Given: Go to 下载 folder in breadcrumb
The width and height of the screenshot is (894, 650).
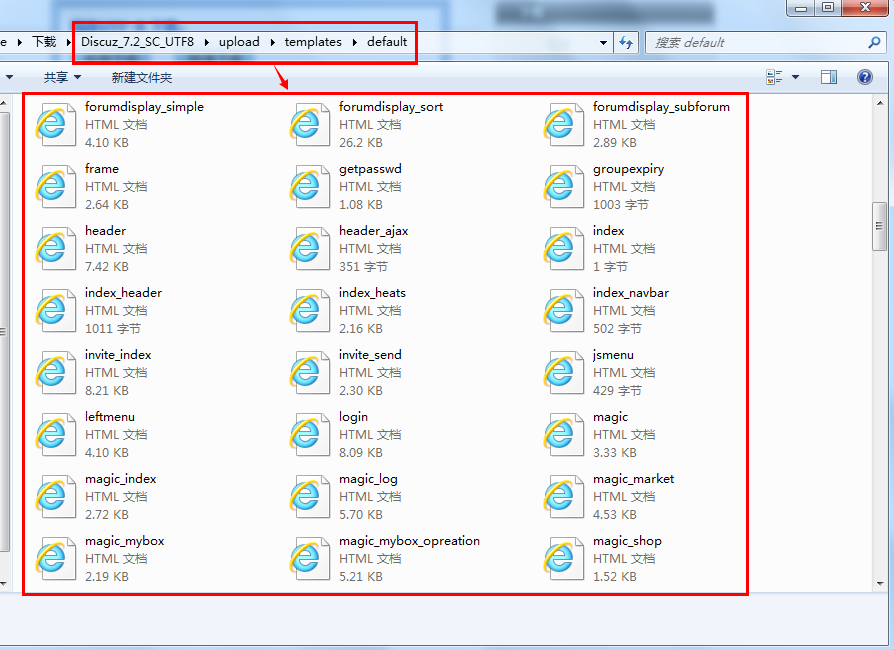Looking at the screenshot, I should point(44,42).
